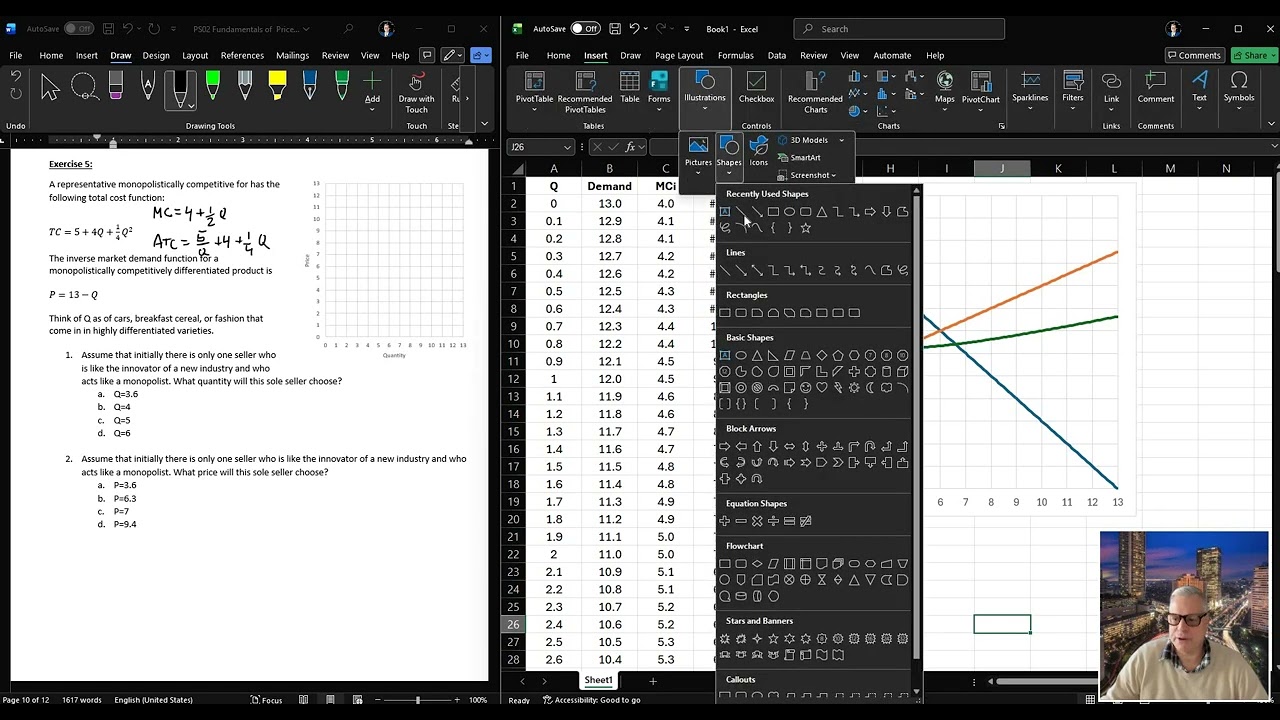The image size is (1280, 720).
Task: Open the Mailings tab in Word
Action: pyautogui.click(x=292, y=55)
